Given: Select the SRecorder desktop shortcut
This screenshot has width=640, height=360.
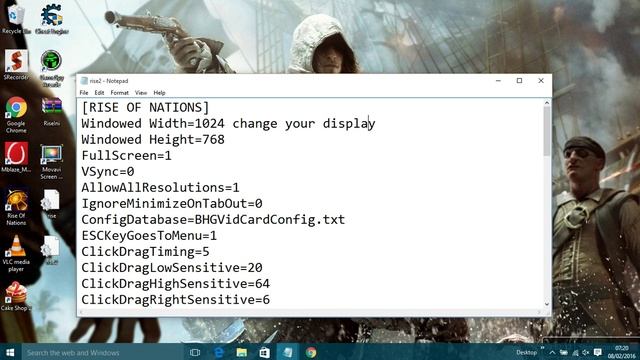Looking at the screenshot, I should pos(16,65).
